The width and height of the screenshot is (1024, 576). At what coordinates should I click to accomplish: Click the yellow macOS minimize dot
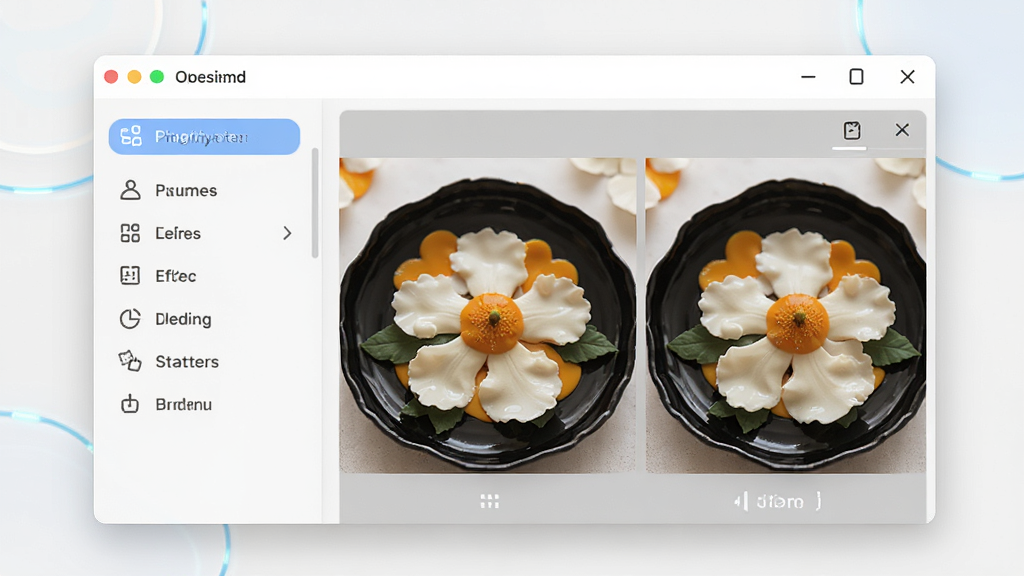134,77
